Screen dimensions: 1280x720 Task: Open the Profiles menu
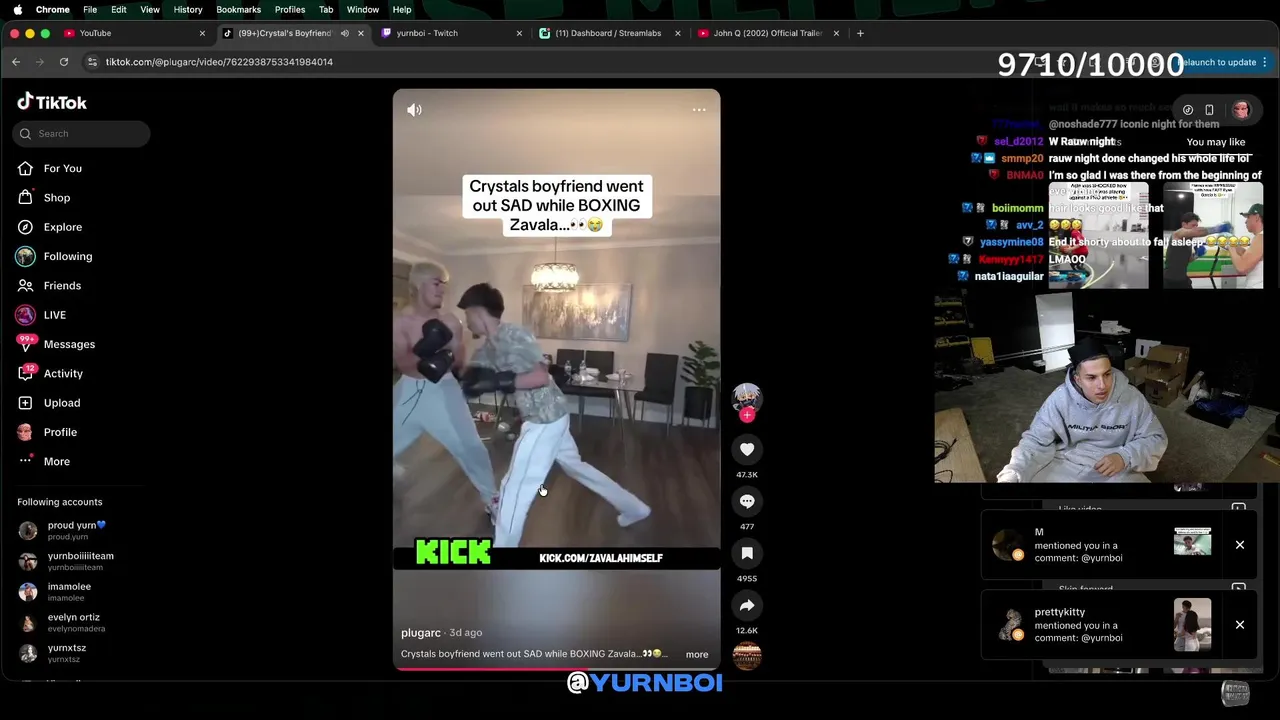coord(290,9)
